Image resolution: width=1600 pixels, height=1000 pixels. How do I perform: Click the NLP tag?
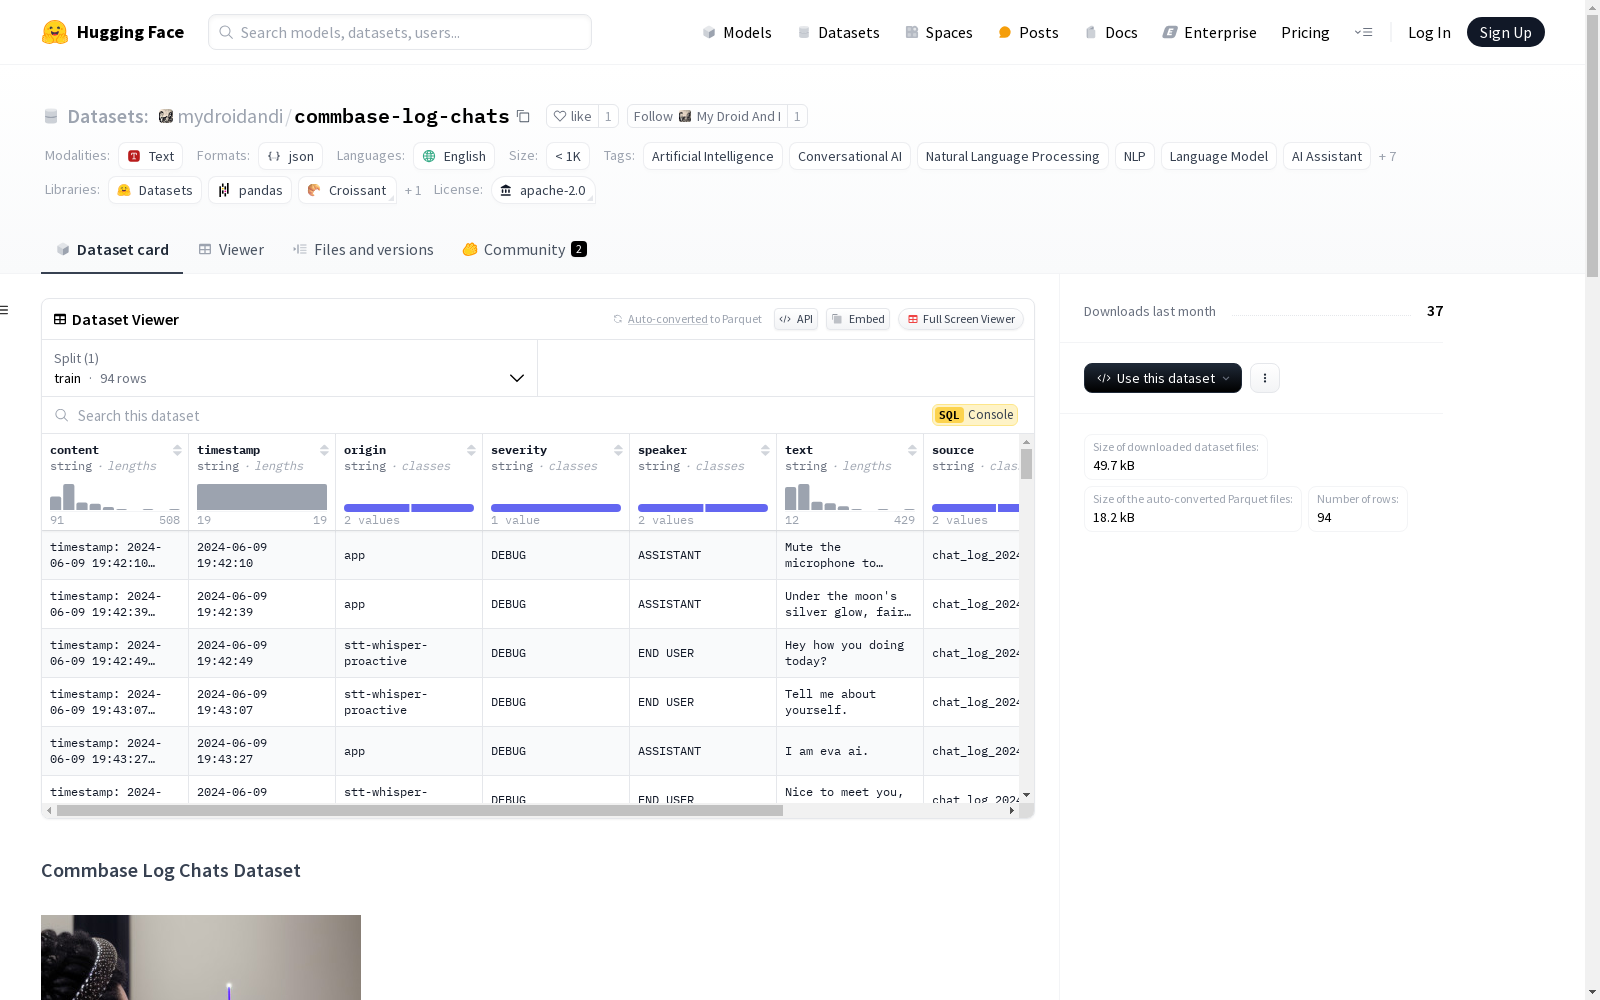(x=1135, y=156)
